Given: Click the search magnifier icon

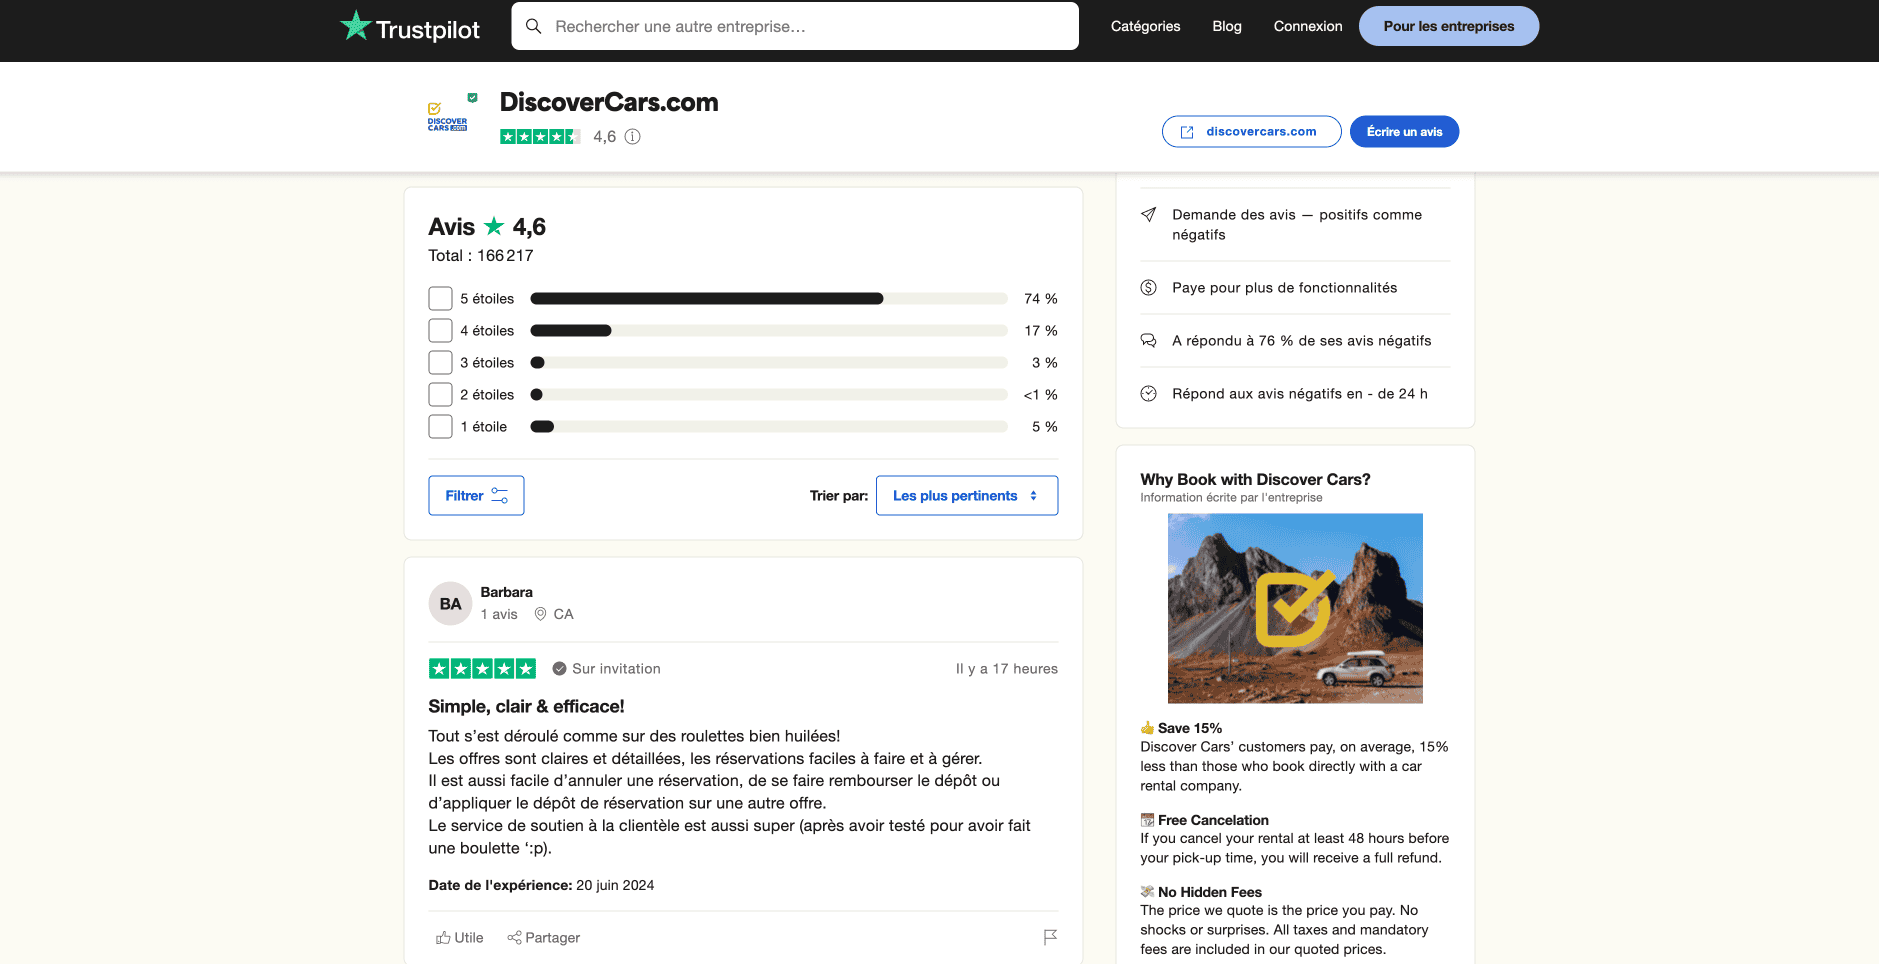Looking at the screenshot, I should pyautogui.click(x=534, y=26).
